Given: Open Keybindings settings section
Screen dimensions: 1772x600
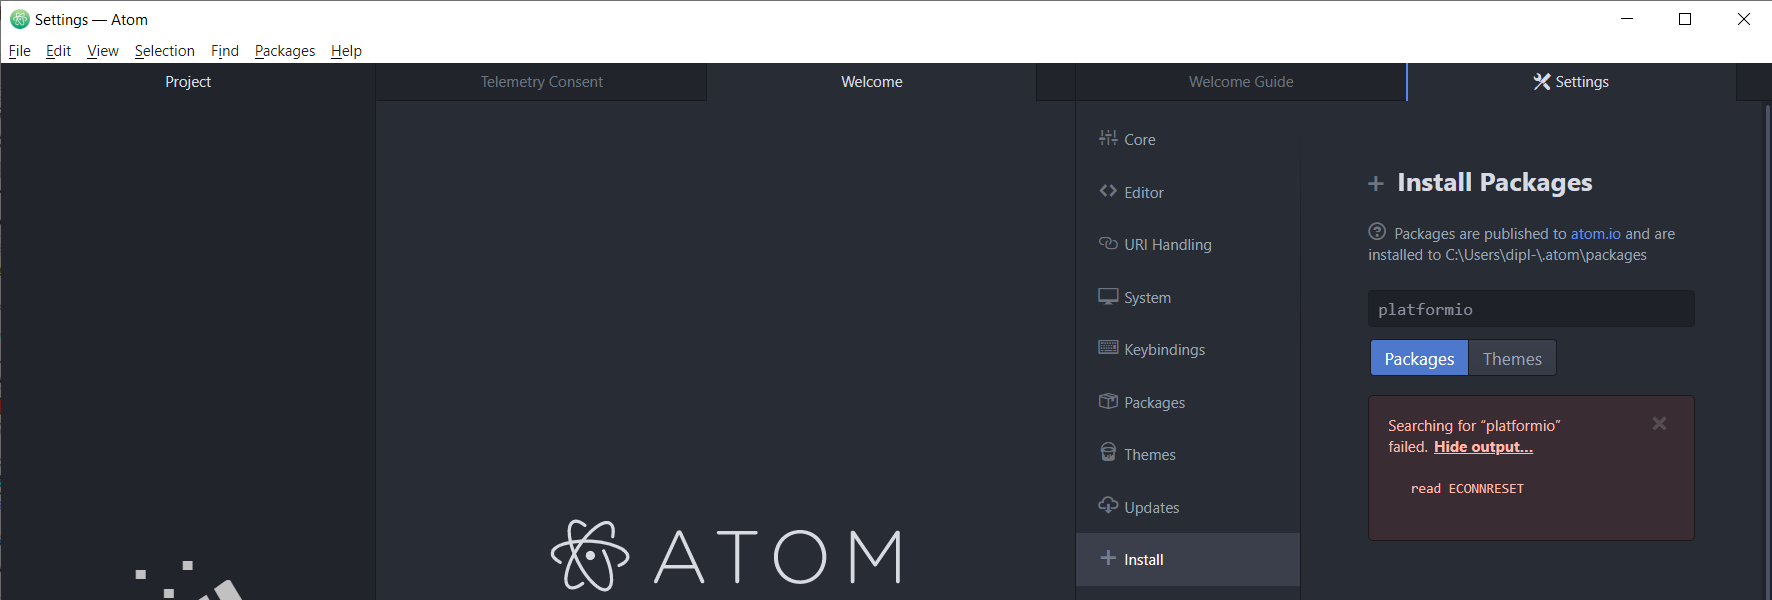Looking at the screenshot, I should [x=1188, y=349].
